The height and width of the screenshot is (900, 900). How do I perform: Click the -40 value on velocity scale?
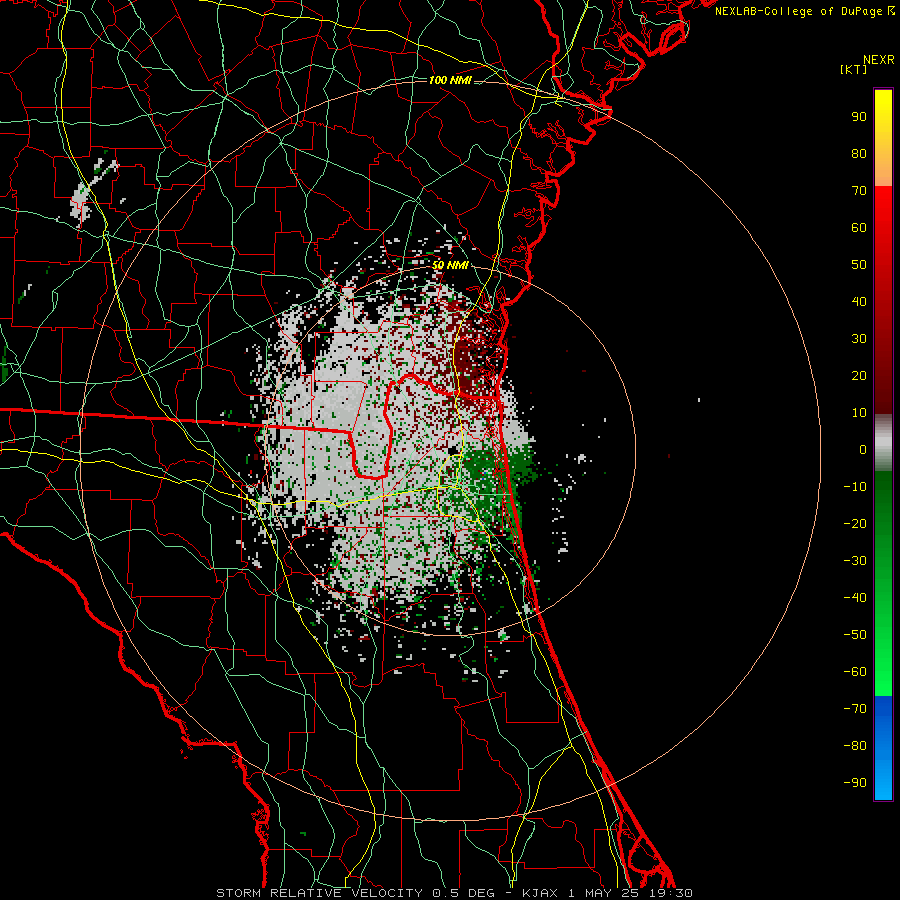click(855, 598)
